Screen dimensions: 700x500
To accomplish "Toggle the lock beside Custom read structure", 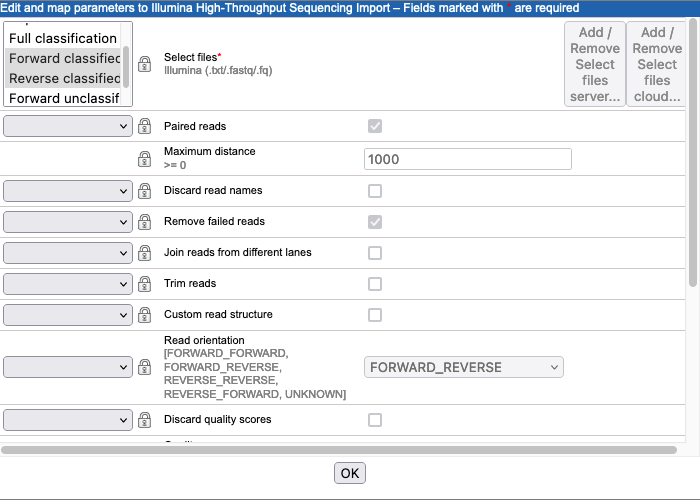I will pos(145,315).
